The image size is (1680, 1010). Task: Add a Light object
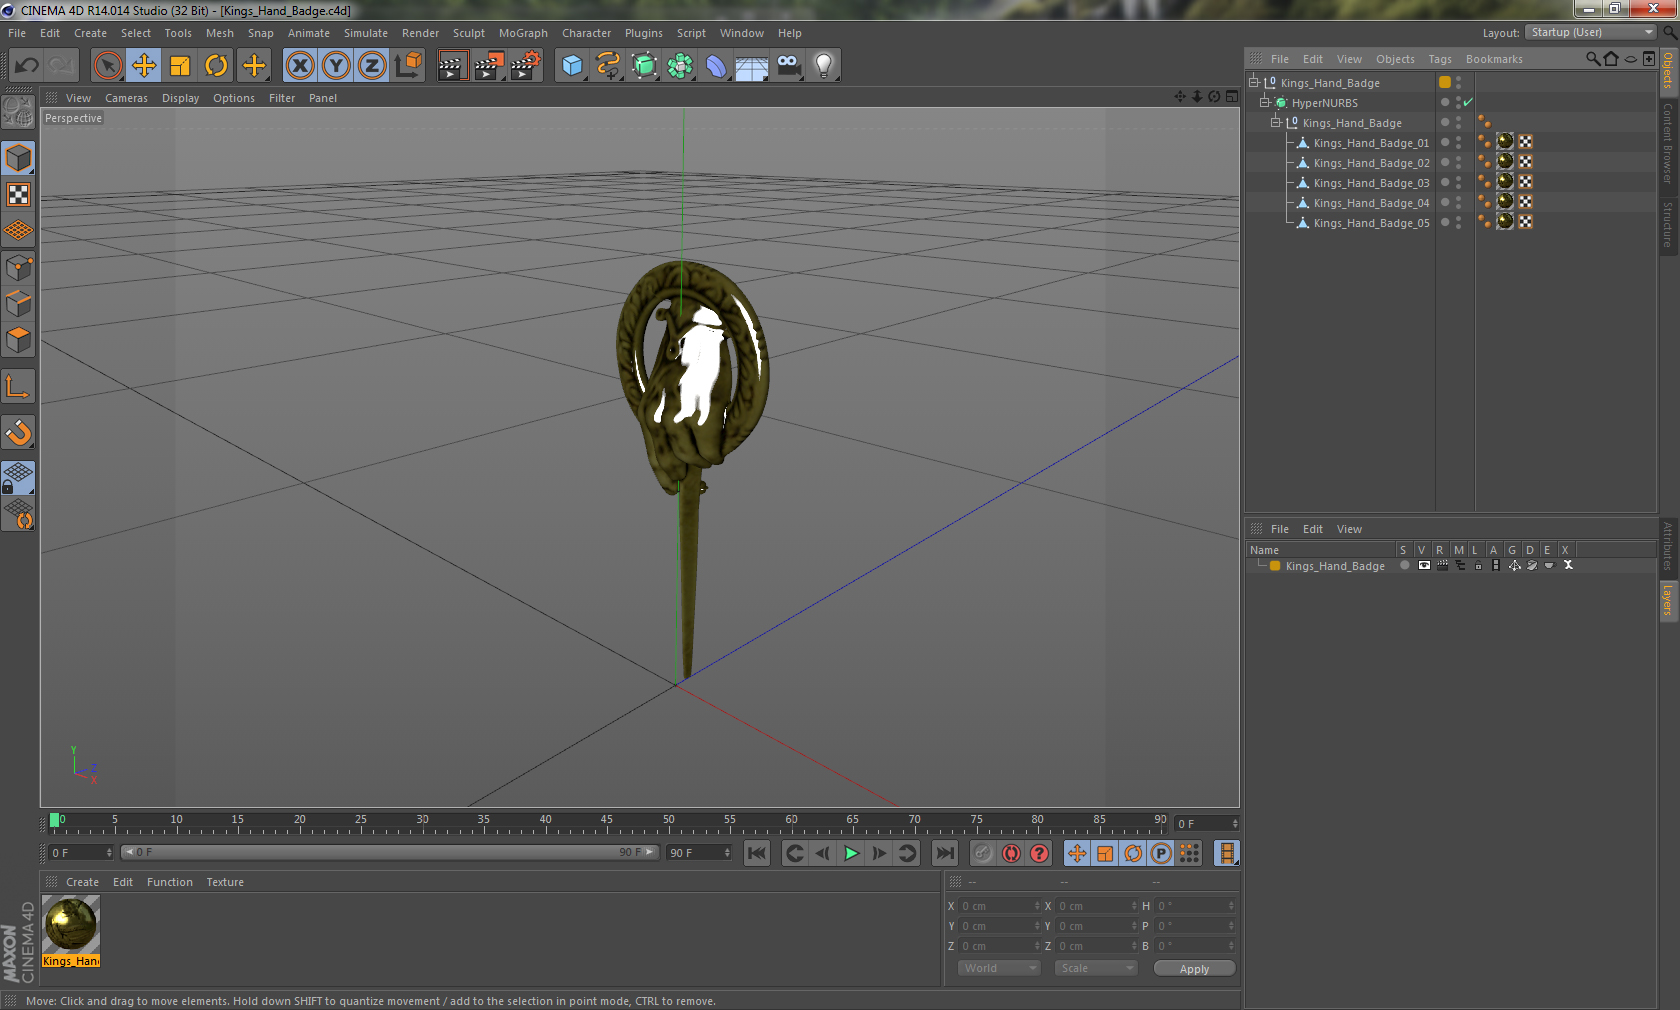coord(824,66)
